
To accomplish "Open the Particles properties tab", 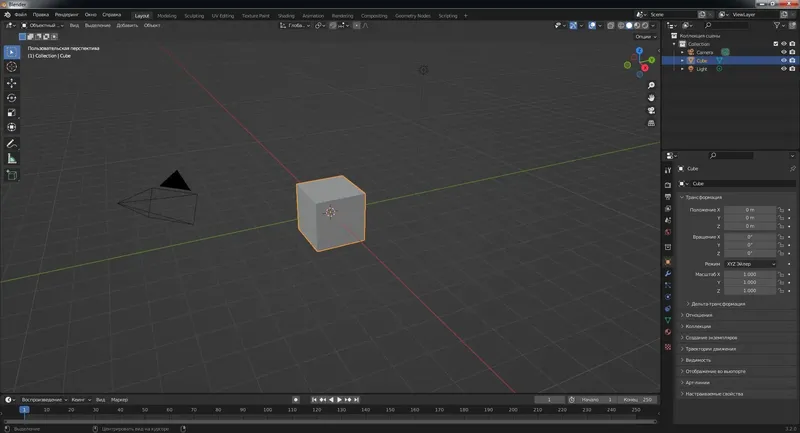I will [668, 285].
